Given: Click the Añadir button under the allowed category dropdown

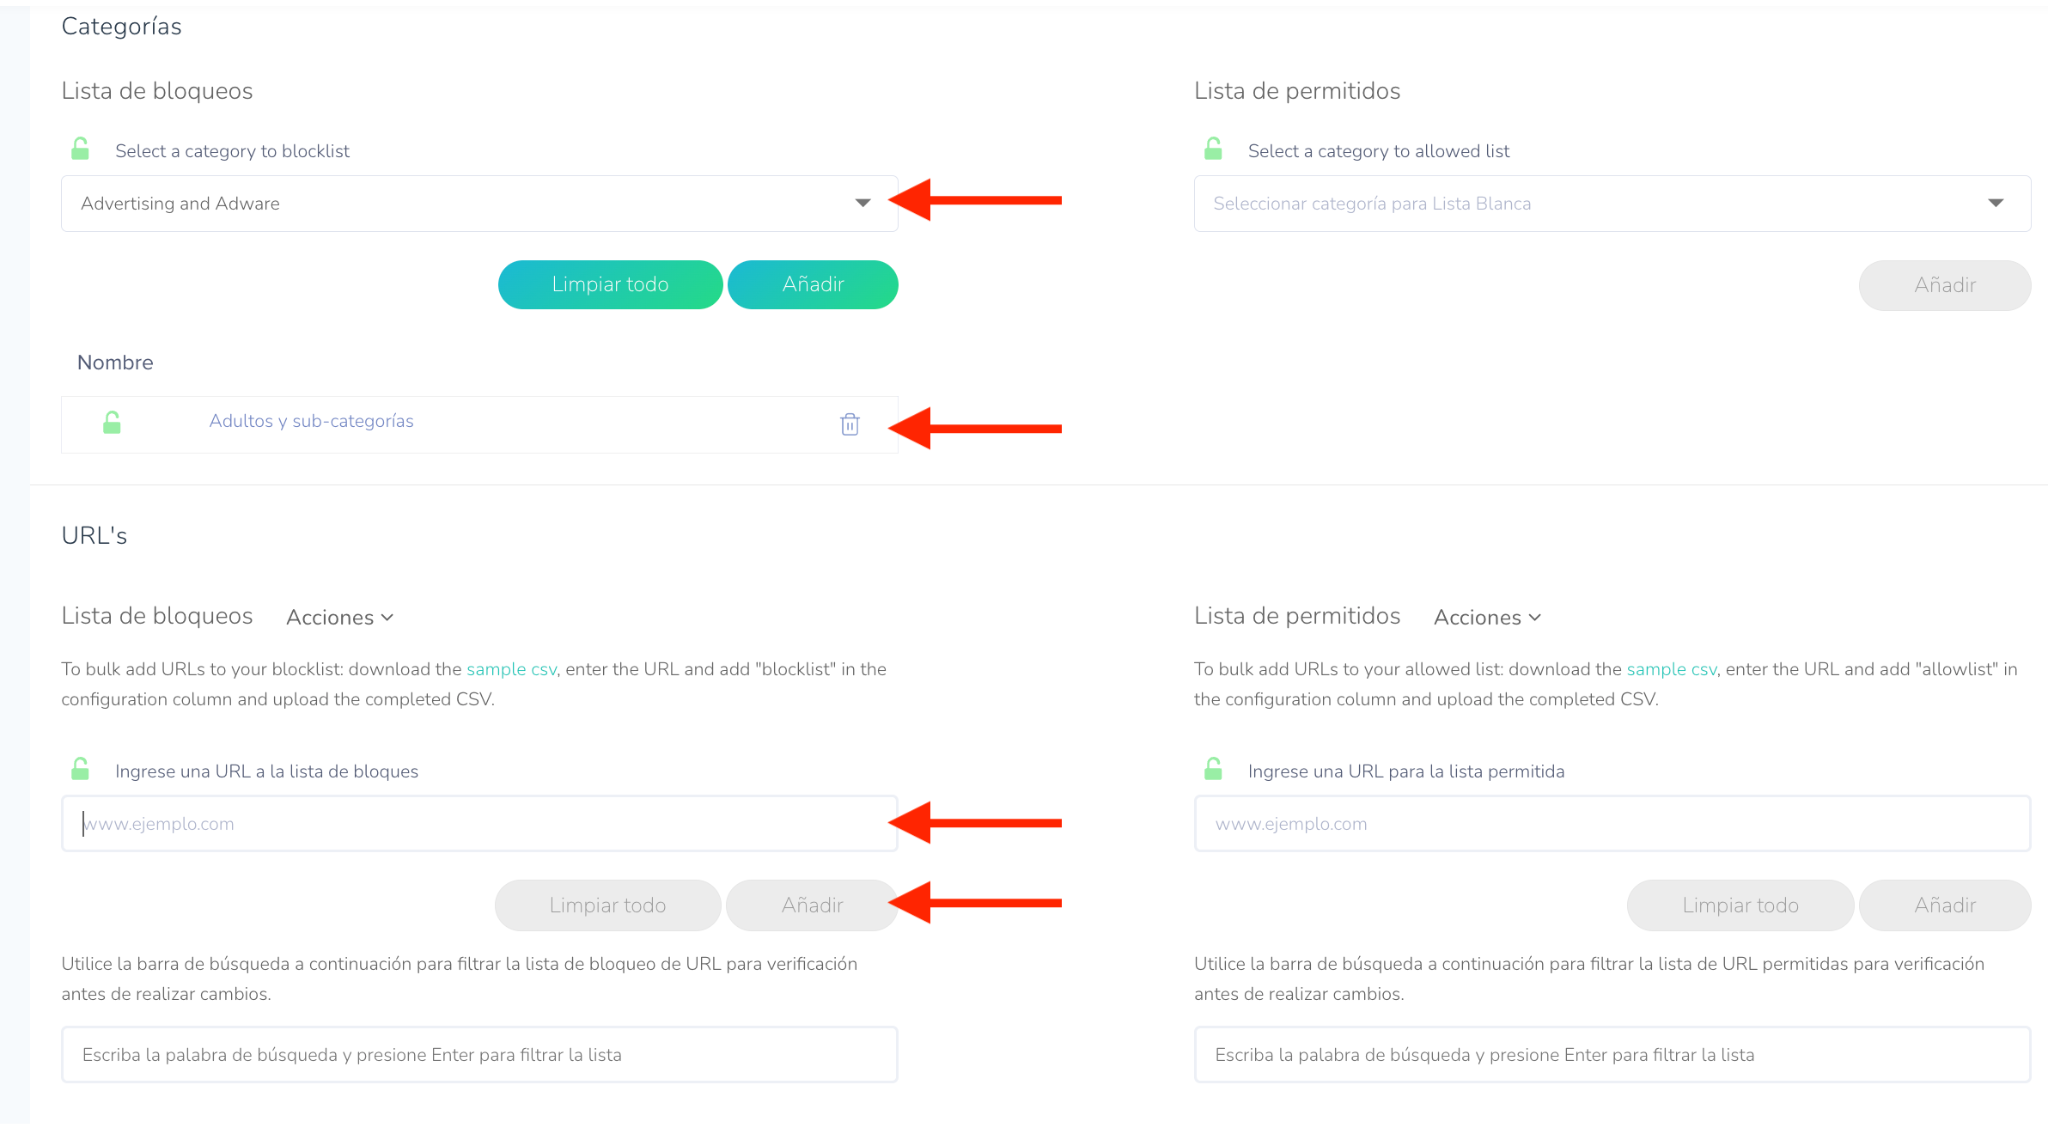Looking at the screenshot, I should tap(1944, 285).
